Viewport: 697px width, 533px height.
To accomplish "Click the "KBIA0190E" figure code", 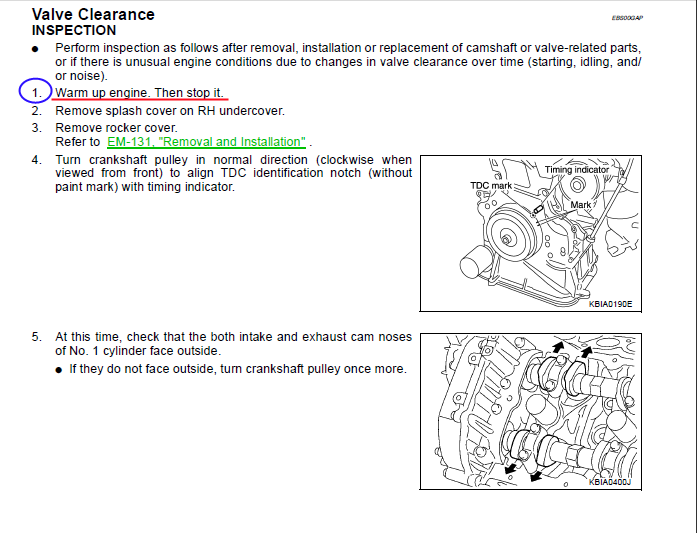I will coord(610,304).
